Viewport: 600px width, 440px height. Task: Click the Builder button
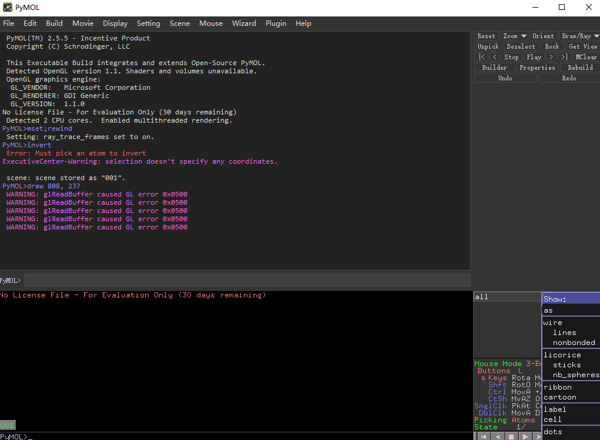tap(494, 68)
